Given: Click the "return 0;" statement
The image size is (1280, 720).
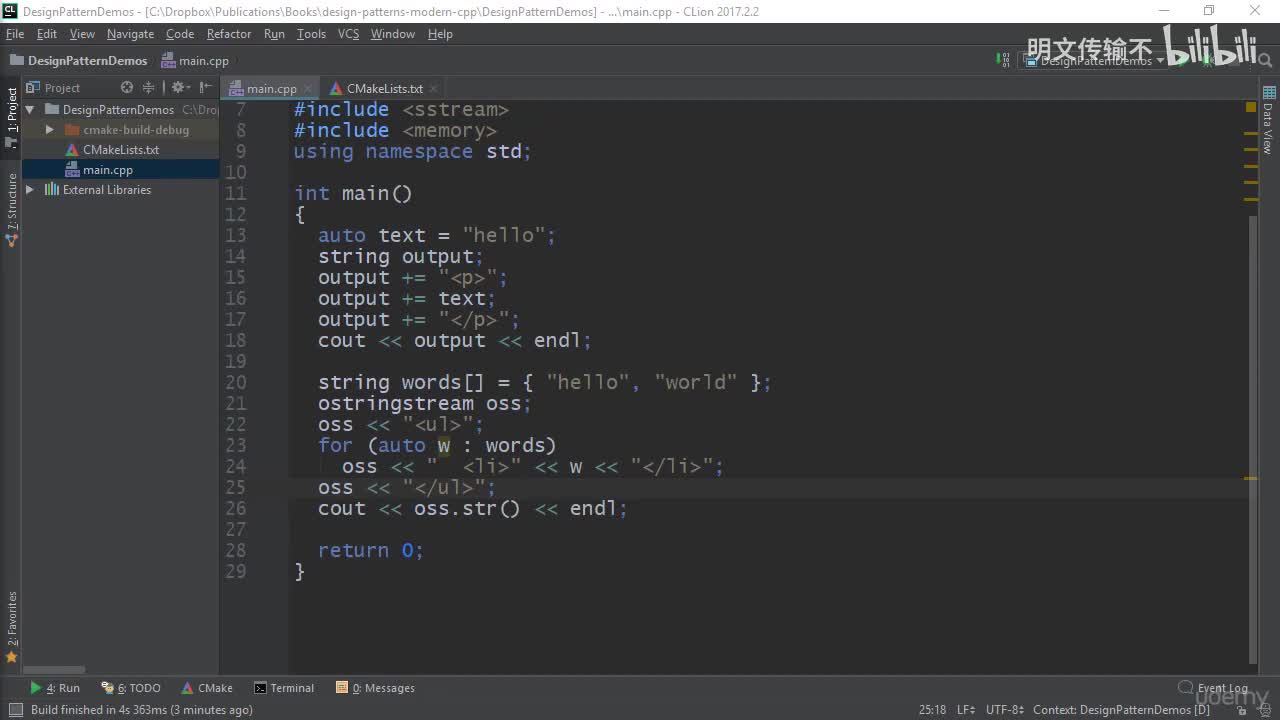Looking at the screenshot, I should coord(371,550).
